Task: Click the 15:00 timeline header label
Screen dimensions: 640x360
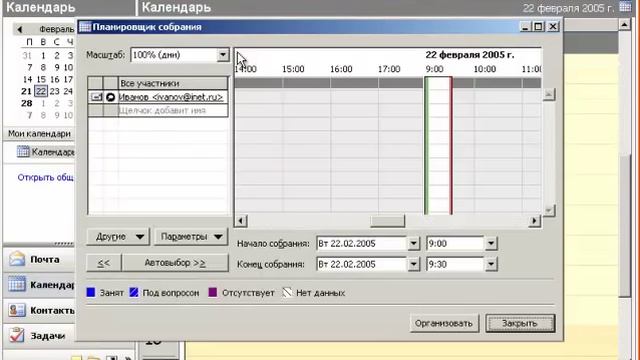Action: pos(293,69)
